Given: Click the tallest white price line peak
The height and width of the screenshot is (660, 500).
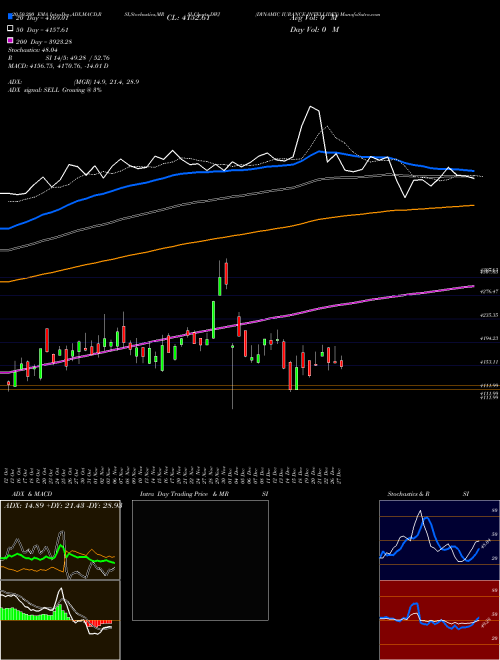Looking at the screenshot, I should click(x=311, y=107).
